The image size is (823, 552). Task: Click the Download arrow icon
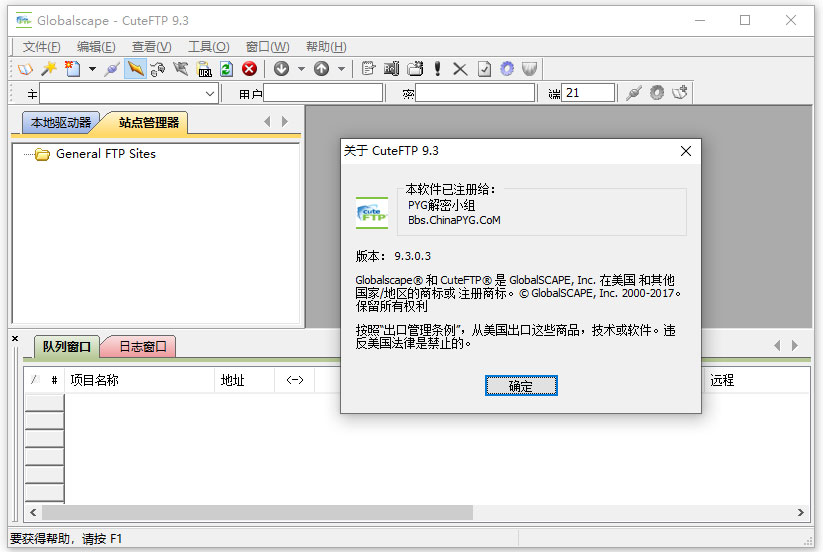[x=281, y=69]
